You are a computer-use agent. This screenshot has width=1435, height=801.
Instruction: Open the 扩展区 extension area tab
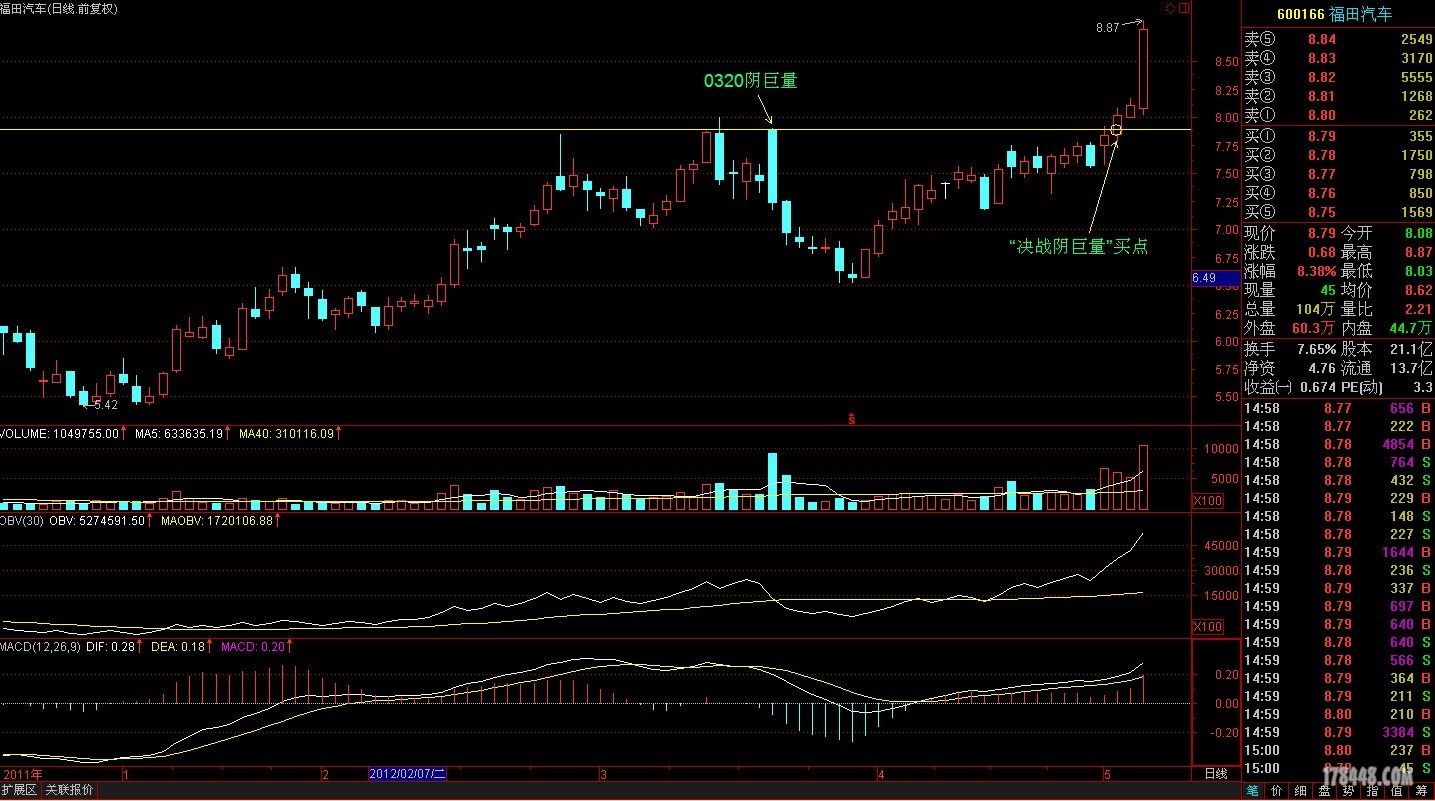coord(19,790)
